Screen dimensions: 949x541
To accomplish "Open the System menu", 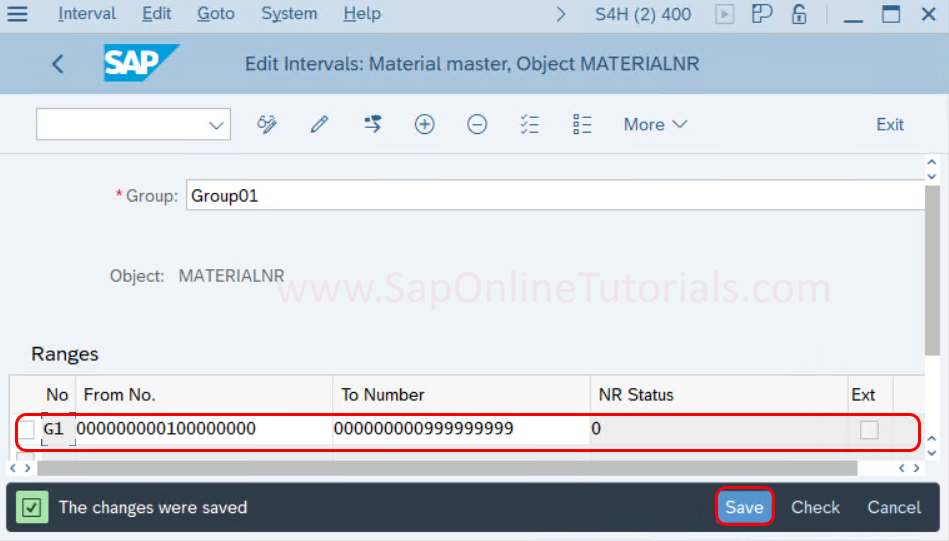I will click(289, 13).
